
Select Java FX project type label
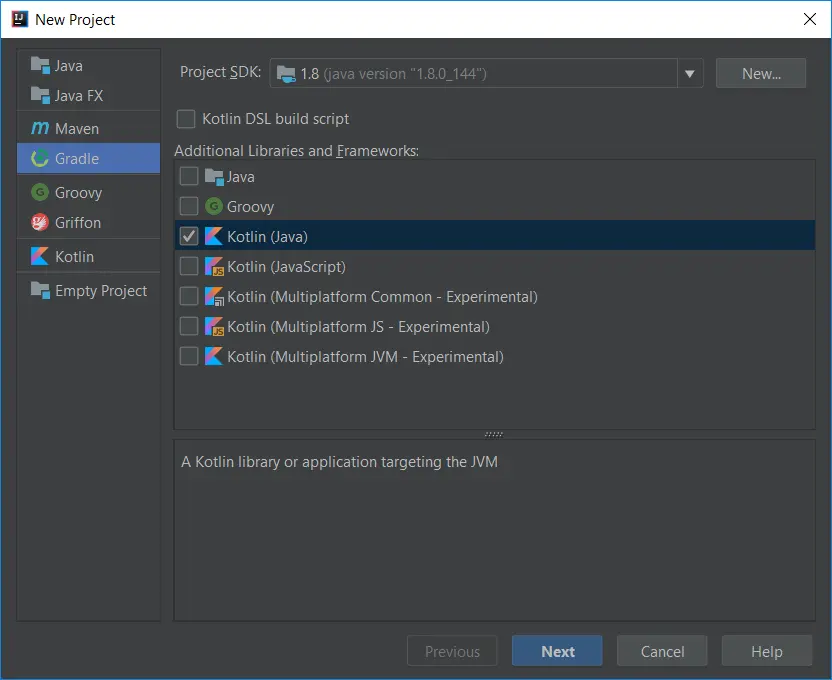pos(79,95)
